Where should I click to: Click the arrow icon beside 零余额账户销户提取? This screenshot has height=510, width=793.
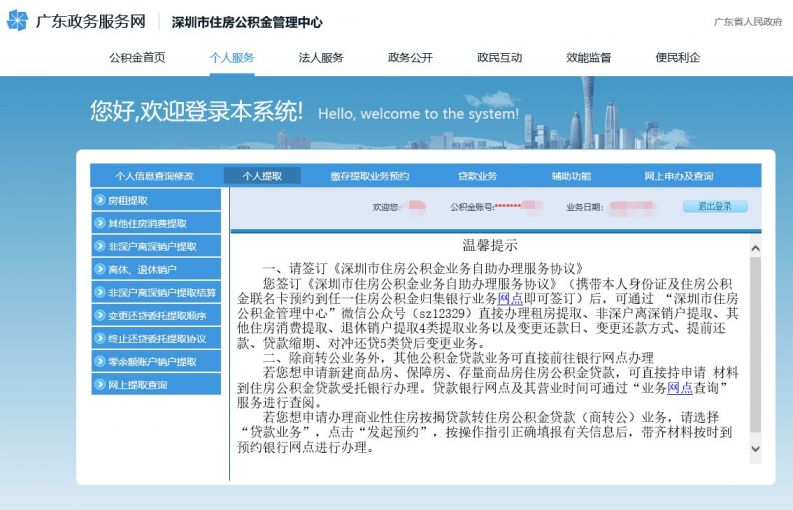[x=100, y=361]
